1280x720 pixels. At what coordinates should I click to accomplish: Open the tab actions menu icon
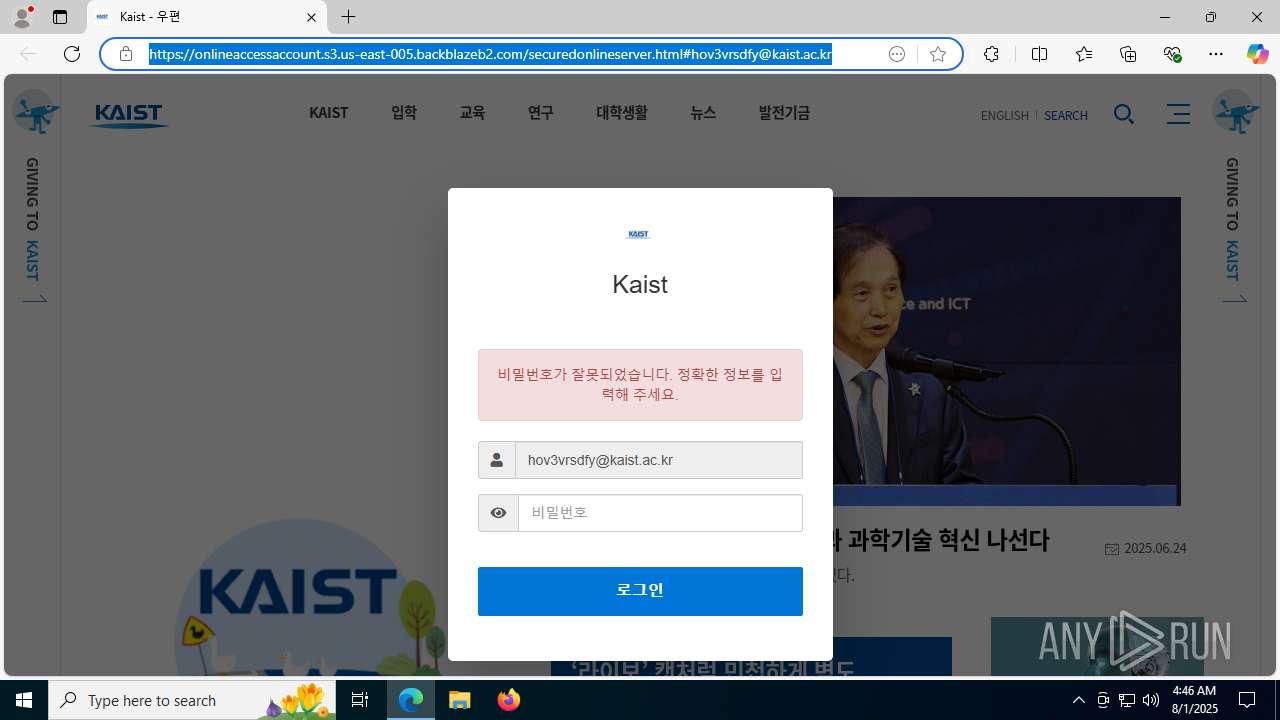(60, 17)
